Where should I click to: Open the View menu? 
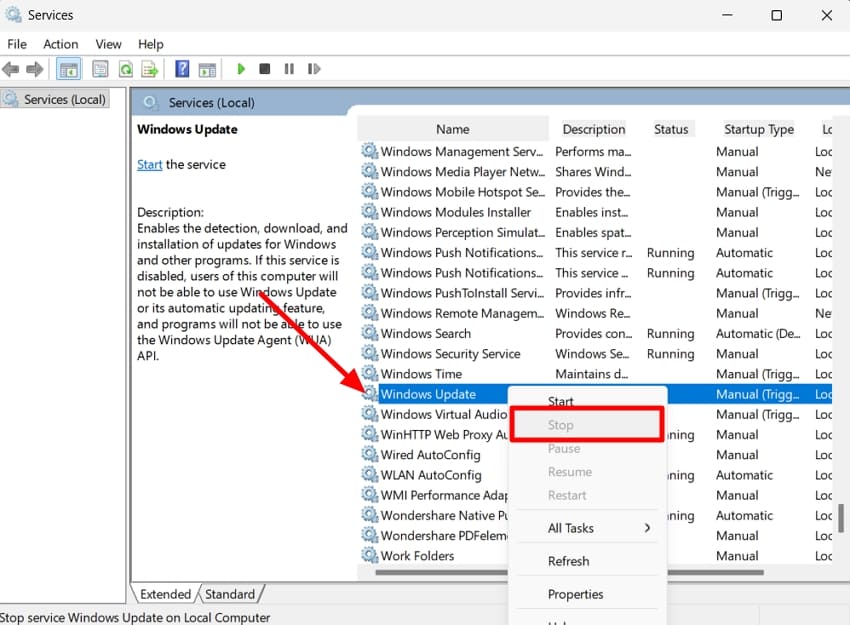tap(108, 44)
